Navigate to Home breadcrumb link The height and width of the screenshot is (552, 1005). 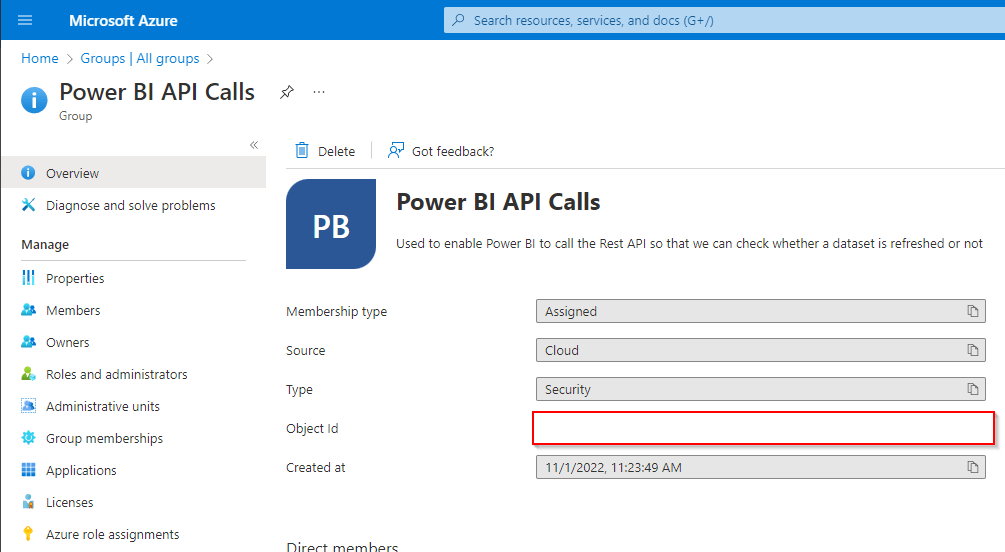pos(40,59)
